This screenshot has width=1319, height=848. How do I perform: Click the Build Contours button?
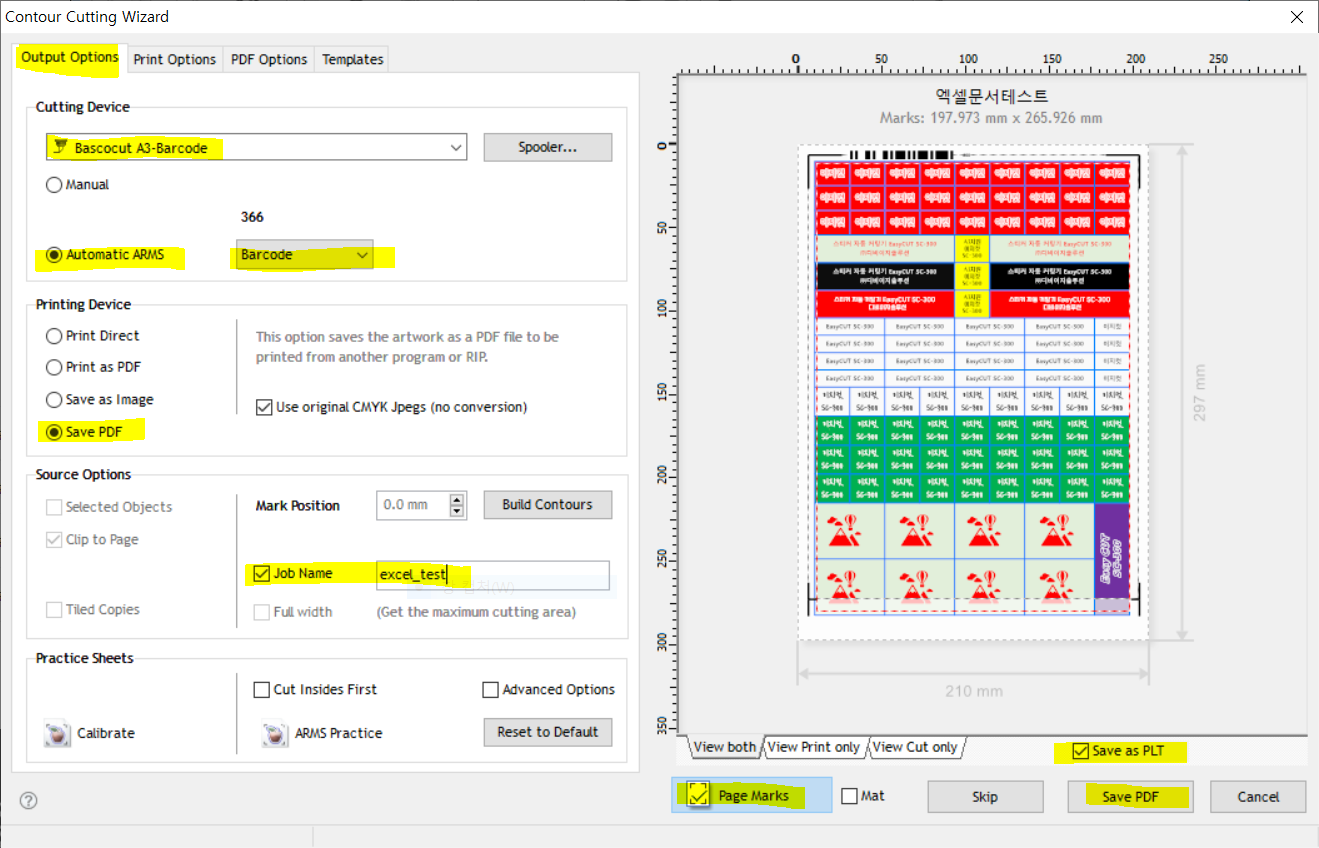tap(547, 505)
